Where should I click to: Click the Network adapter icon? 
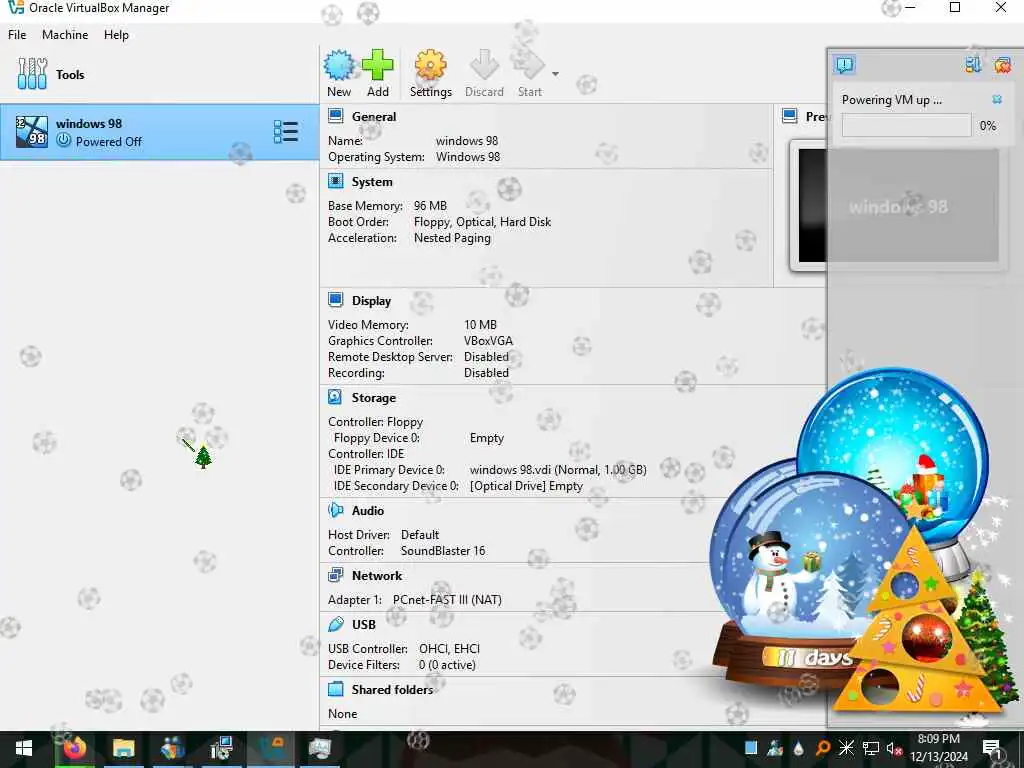[336, 575]
